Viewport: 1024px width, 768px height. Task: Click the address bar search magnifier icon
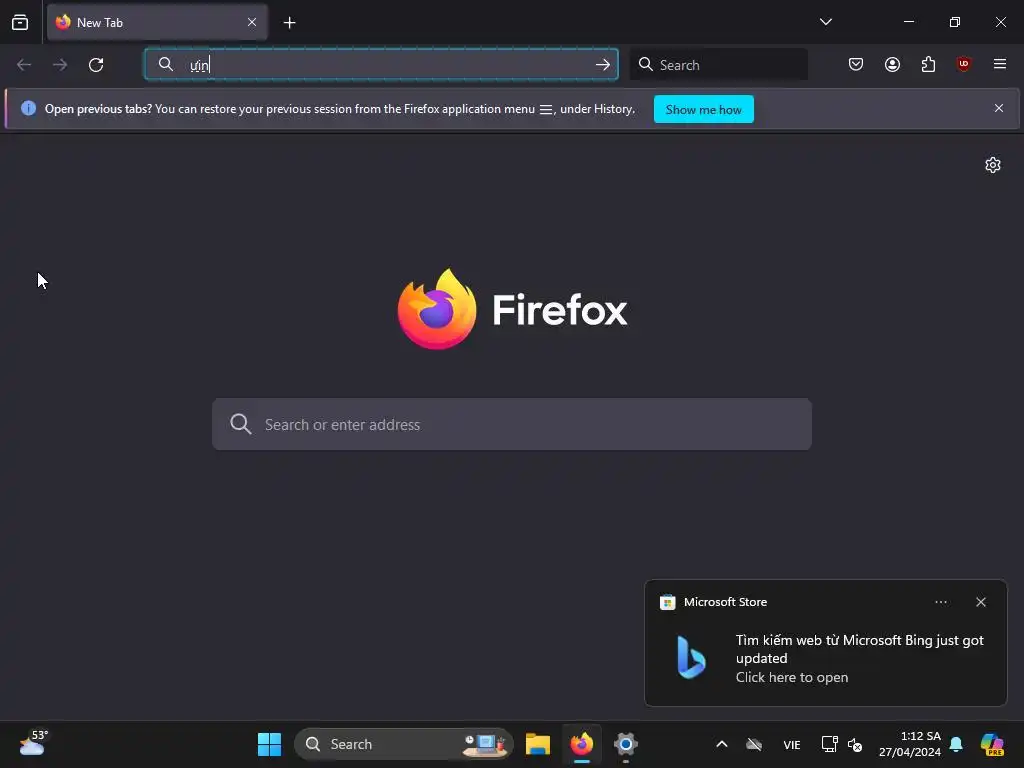pos(166,64)
